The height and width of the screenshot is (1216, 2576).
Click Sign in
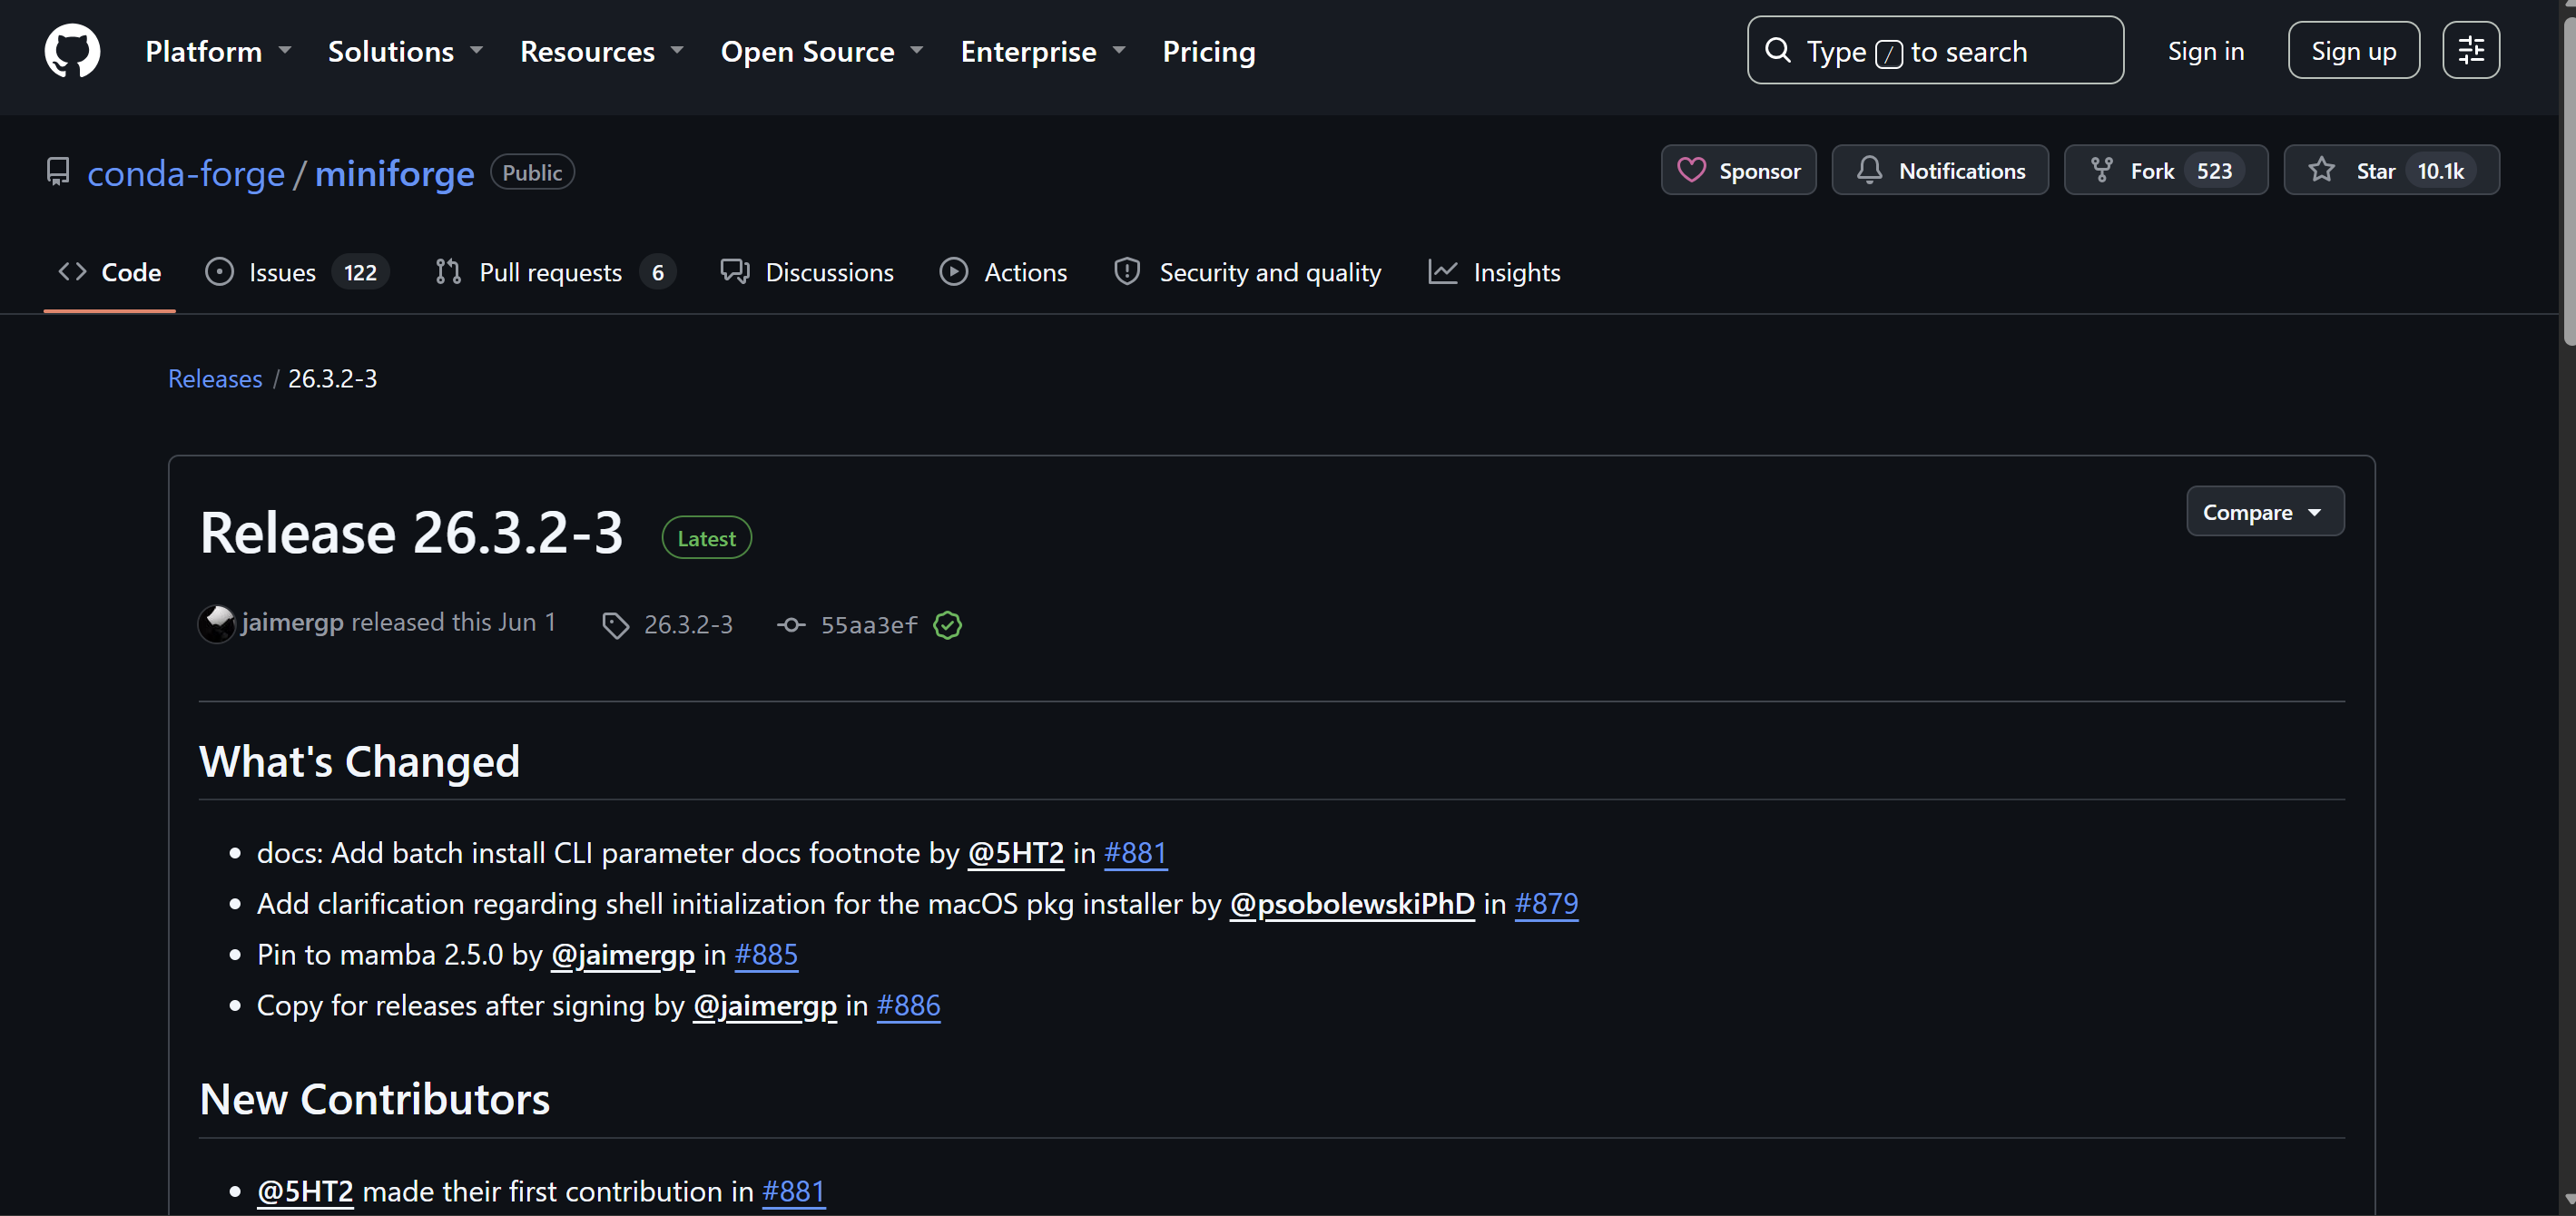coord(2205,51)
